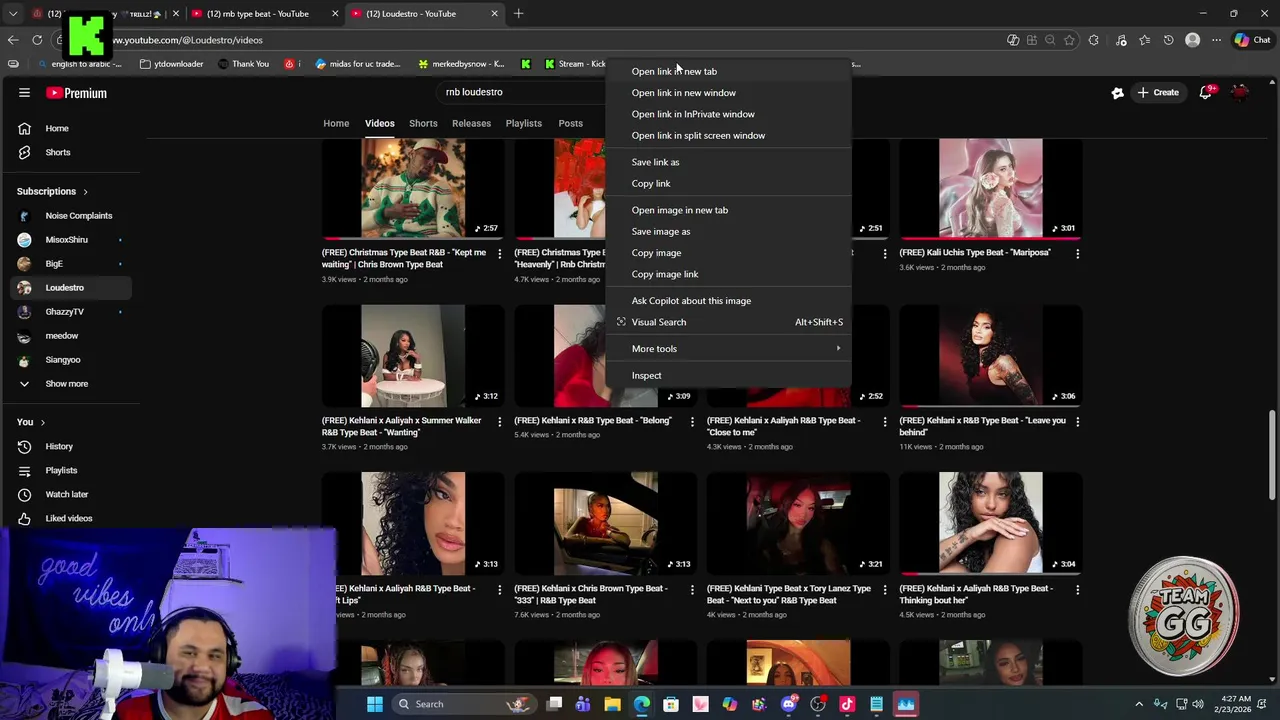This screenshot has width=1280, height=720.
Task: Open the YouTube hamburger guide menu
Action: click(x=24, y=93)
